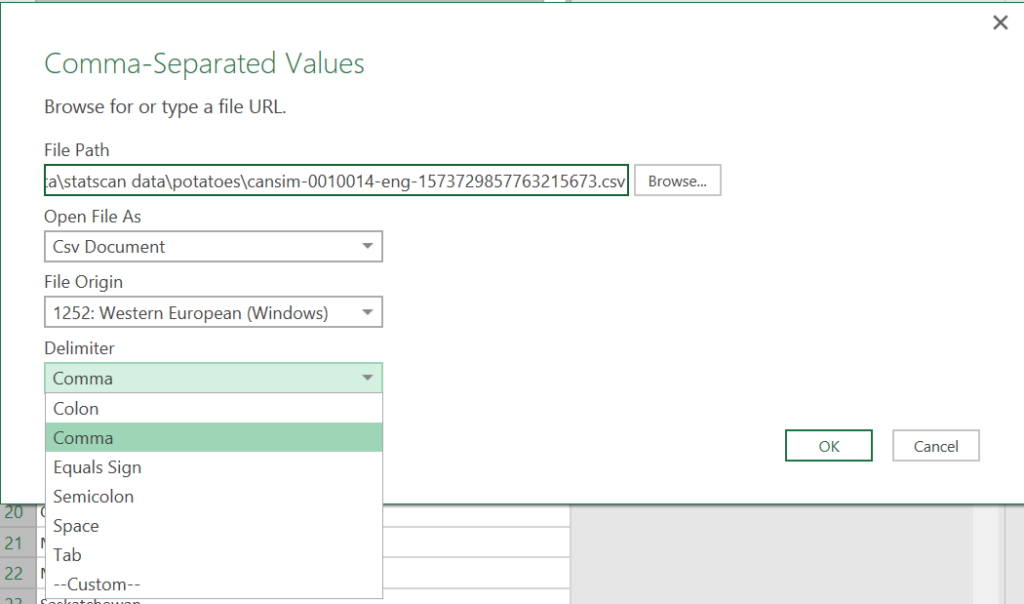
Task: Click the worksheet cell in row 21
Action: click(x=475, y=542)
